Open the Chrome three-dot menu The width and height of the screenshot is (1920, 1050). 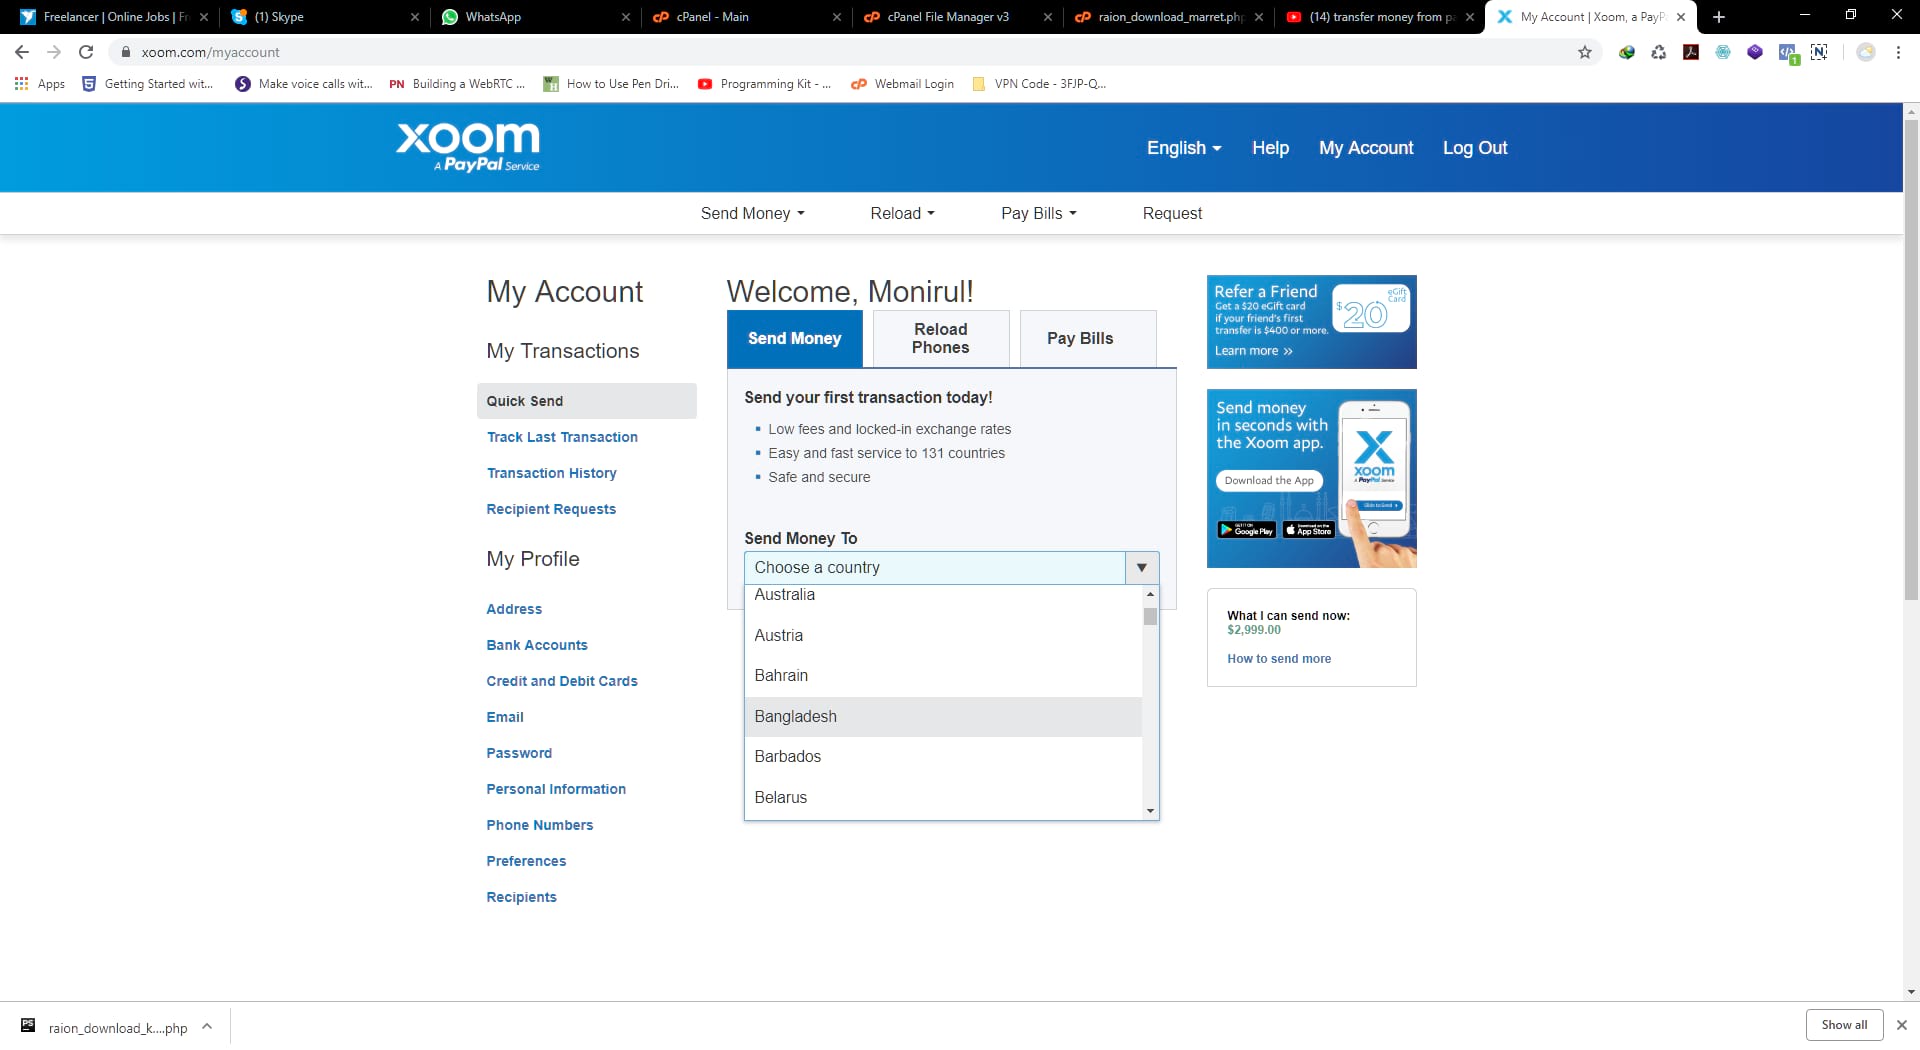pyautogui.click(x=1898, y=52)
